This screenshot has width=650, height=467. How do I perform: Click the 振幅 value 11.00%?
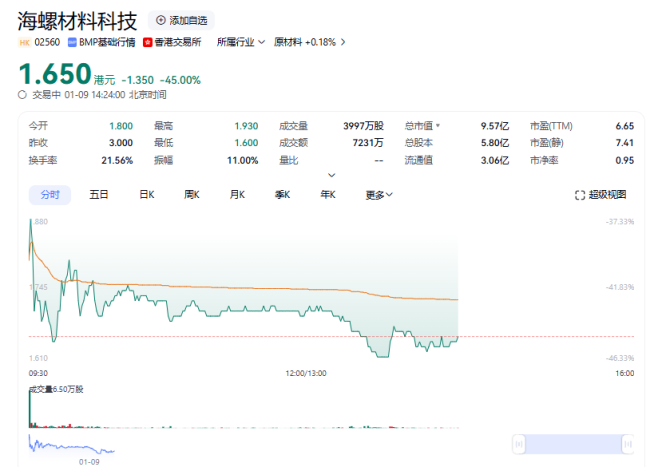[x=243, y=160]
